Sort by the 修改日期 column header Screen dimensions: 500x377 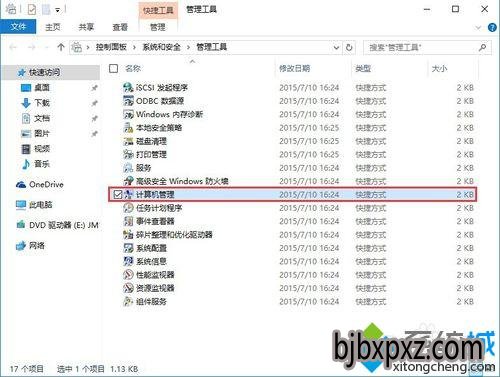coord(294,68)
